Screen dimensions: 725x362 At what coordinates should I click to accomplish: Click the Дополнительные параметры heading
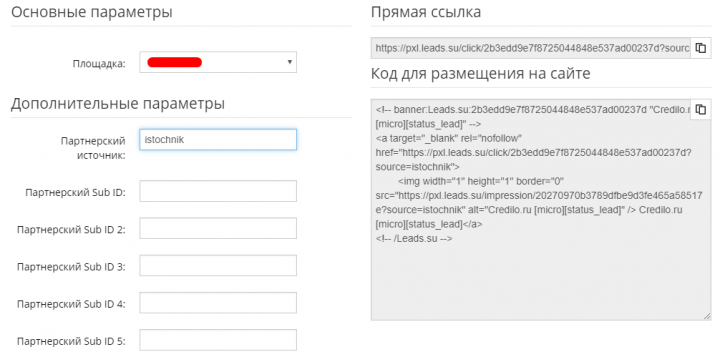(x=118, y=104)
